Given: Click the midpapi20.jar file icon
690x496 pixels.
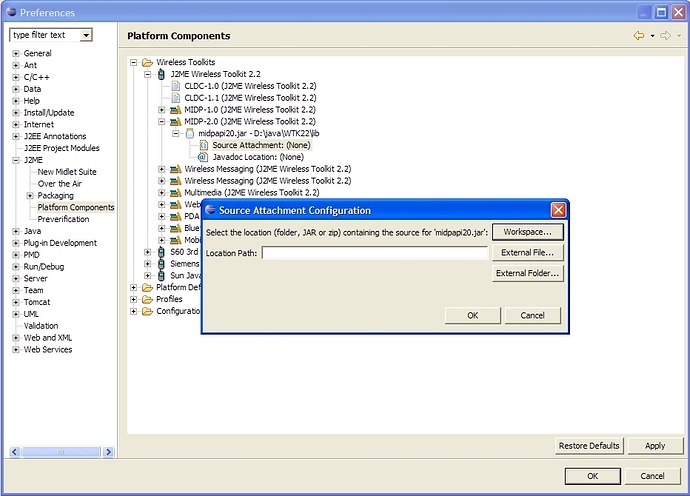Looking at the screenshot, I should (x=190, y=133).
